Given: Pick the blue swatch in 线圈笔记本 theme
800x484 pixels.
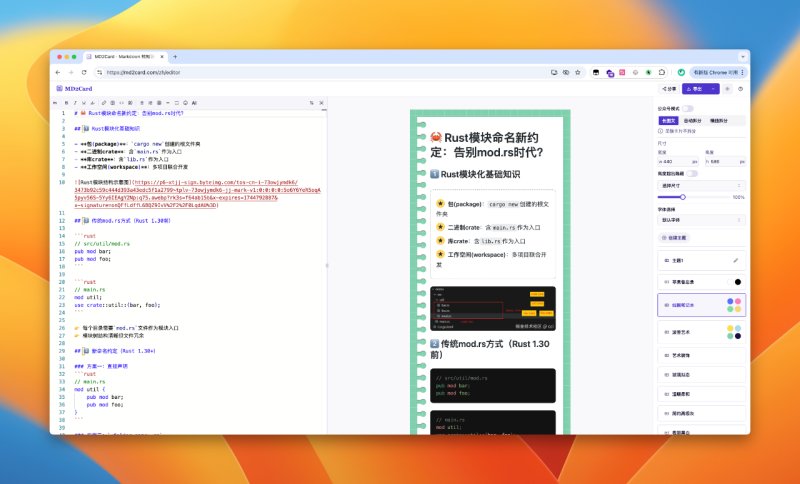Looking at the screenshot, I should point(730,301).
